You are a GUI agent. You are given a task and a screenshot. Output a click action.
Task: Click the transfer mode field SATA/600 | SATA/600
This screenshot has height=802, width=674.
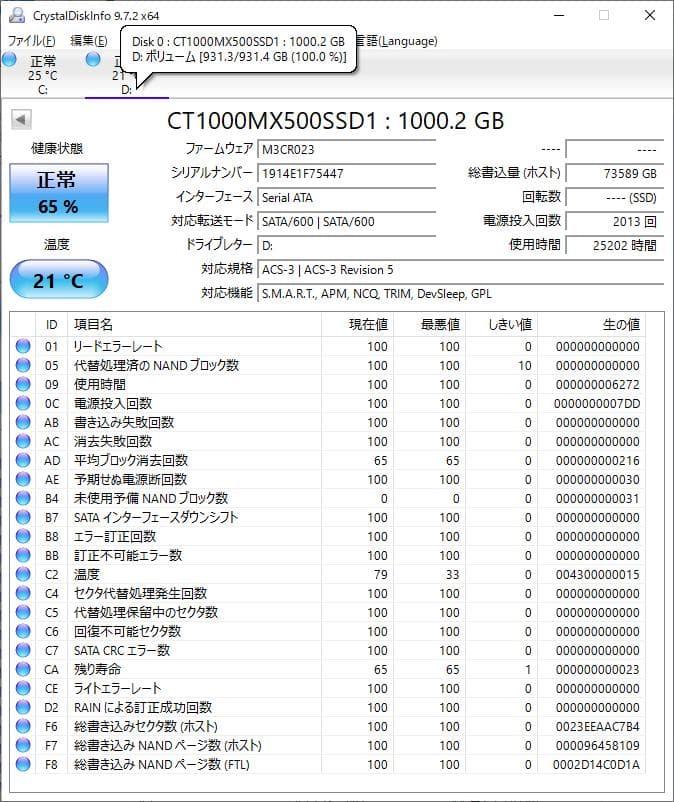[x=346, y=221]
